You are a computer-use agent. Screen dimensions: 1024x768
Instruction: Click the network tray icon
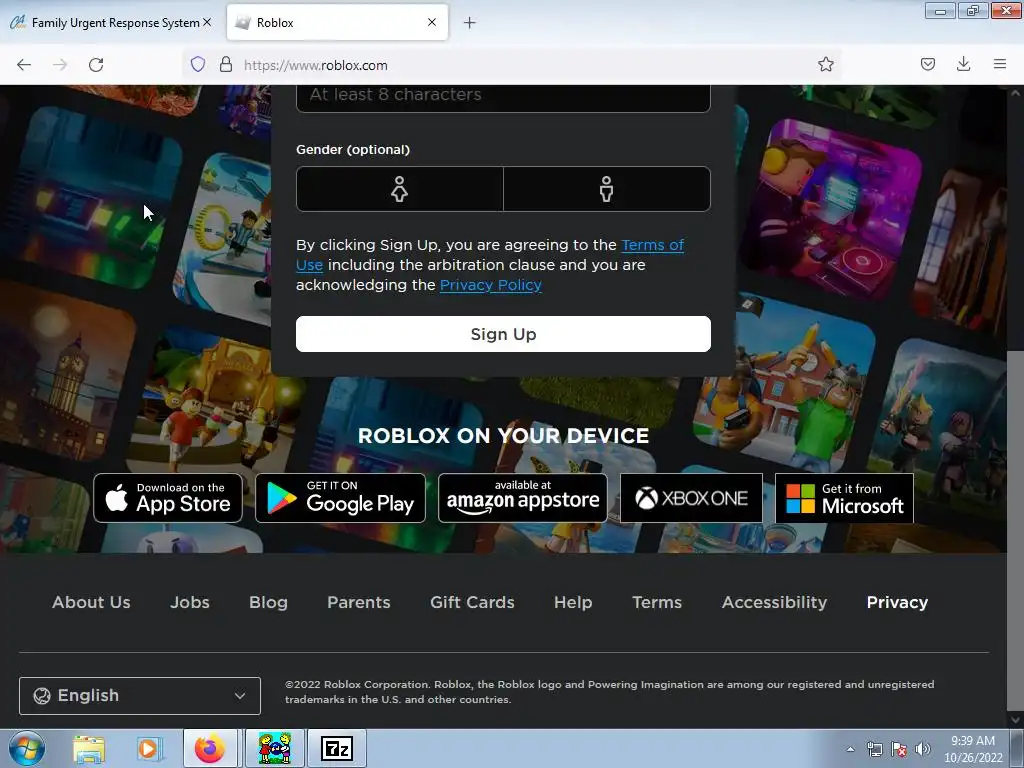tap(874, 749)
